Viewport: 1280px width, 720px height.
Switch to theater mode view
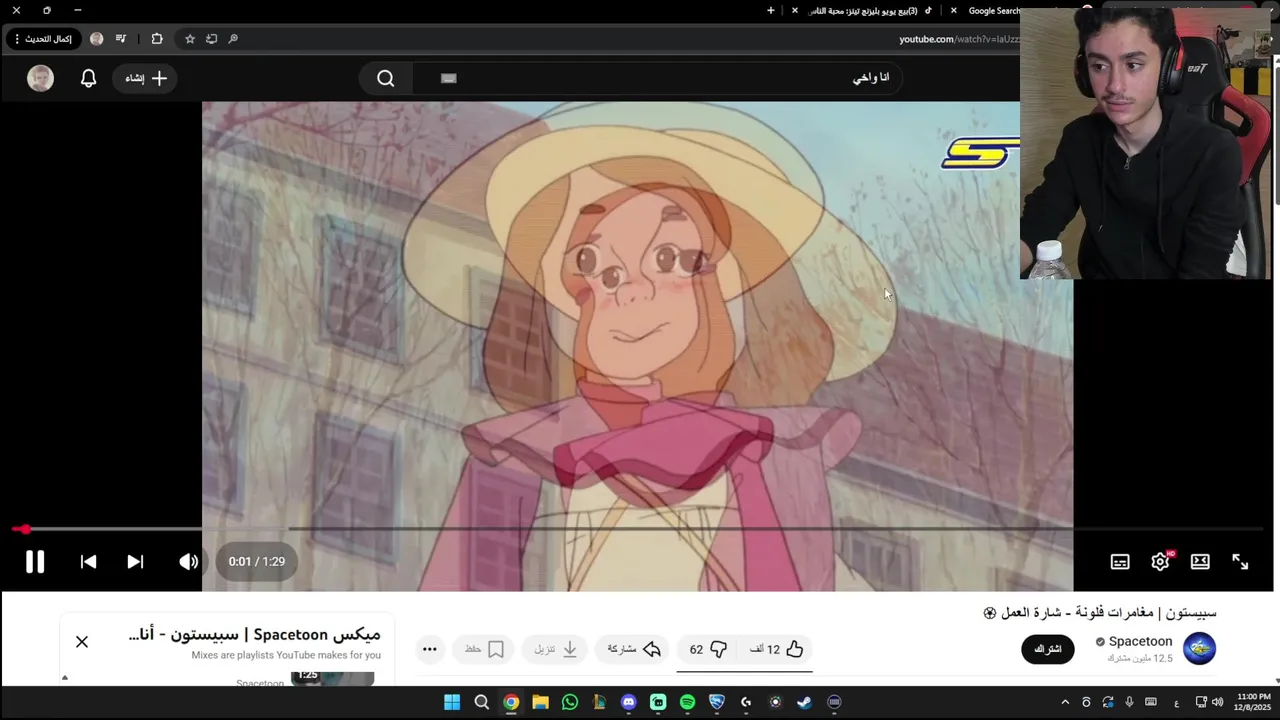pyautogui.click(x=1200, y=562)
